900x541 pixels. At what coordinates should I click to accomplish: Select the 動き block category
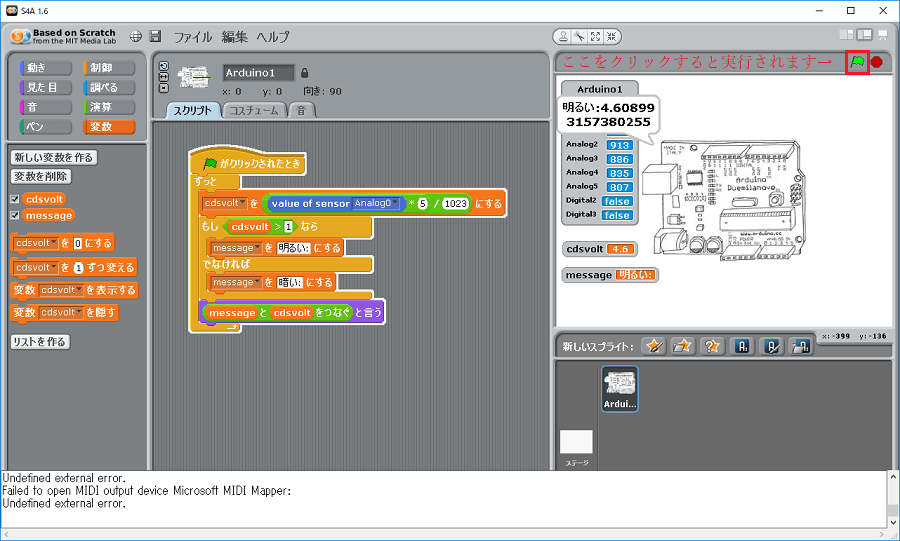tap(46, 68)
